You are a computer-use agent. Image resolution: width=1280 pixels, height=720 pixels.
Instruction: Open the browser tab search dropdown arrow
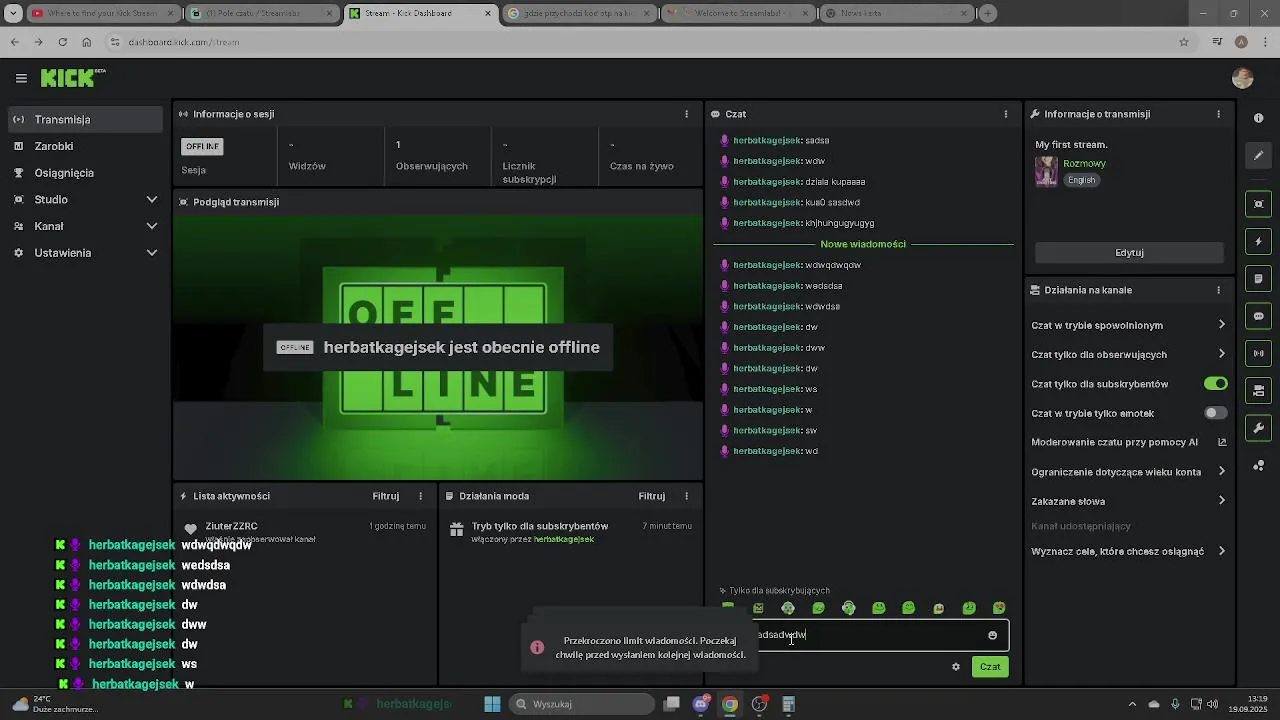[x=13, y=14]
